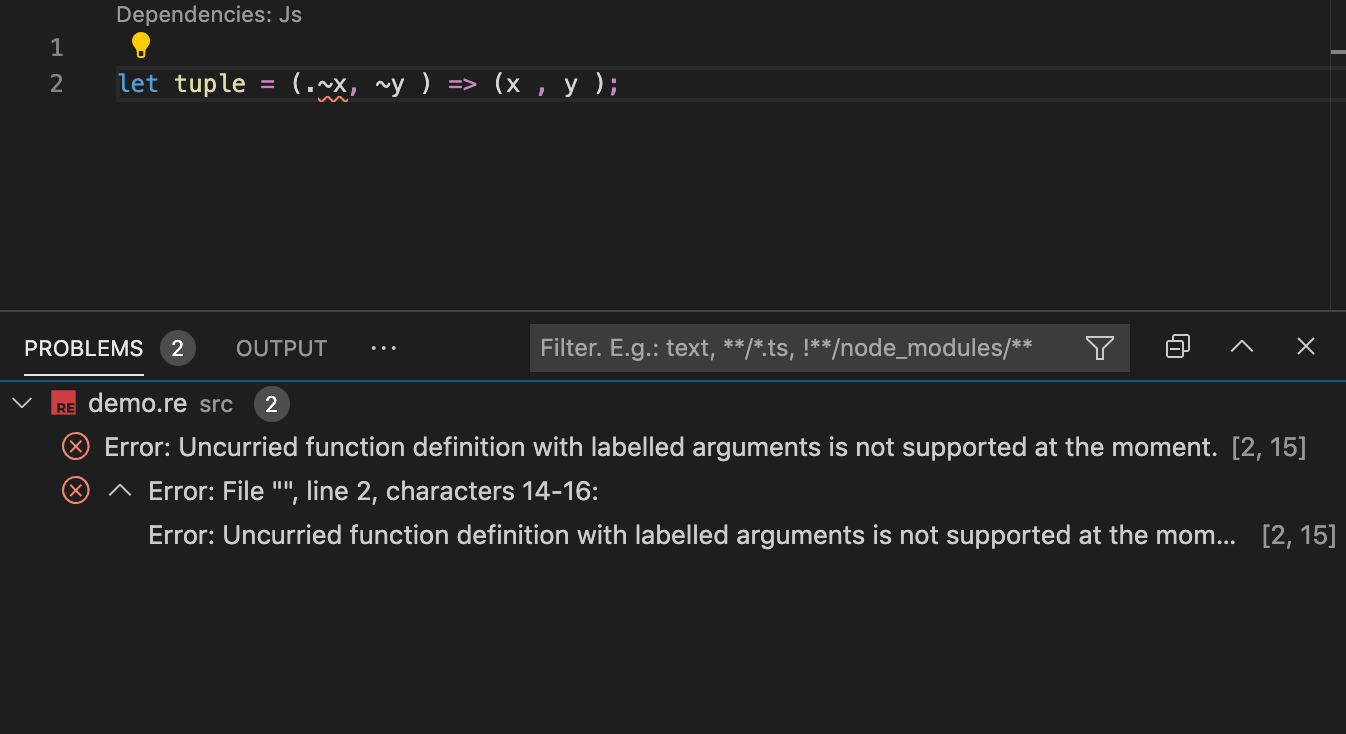The width and height of the screenshot is (1346, 734).
Task: Open the filter funnel options in Problems
Action: tap(1099, 348)
